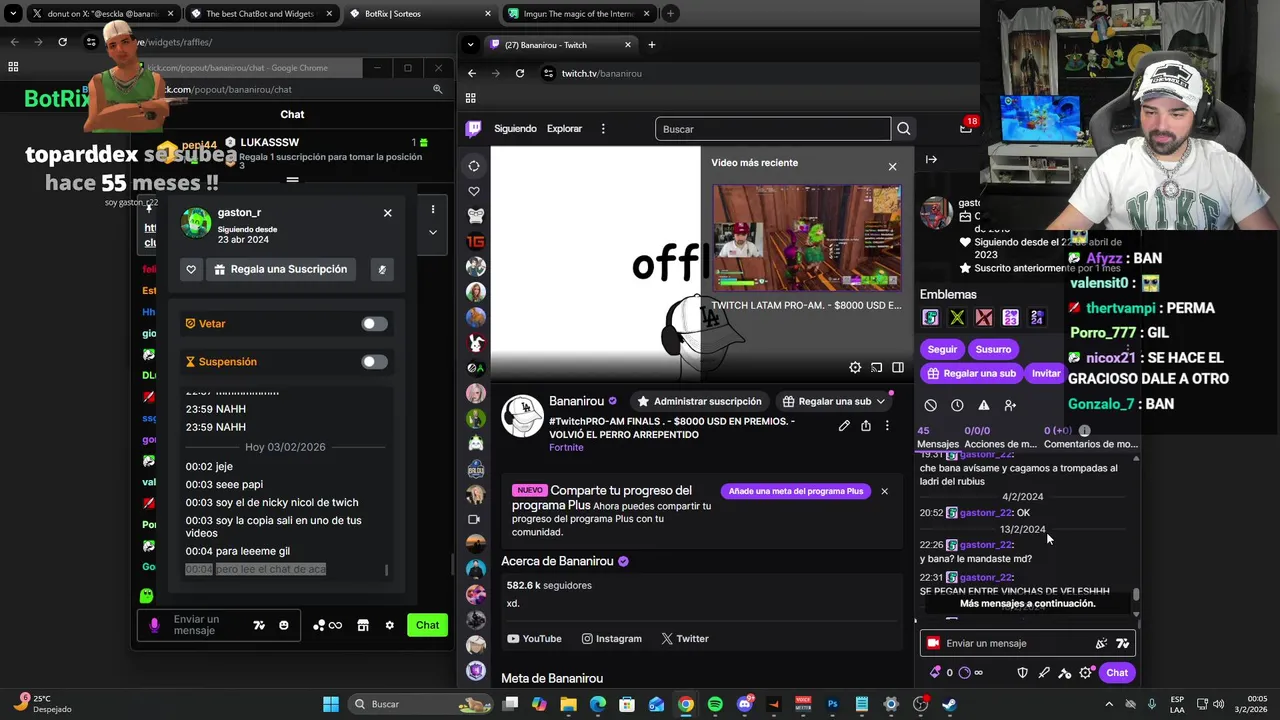This screenshot has height=720, width=1280.
Task: Click the purple Chat button in Twitch
Action: 1117,673
